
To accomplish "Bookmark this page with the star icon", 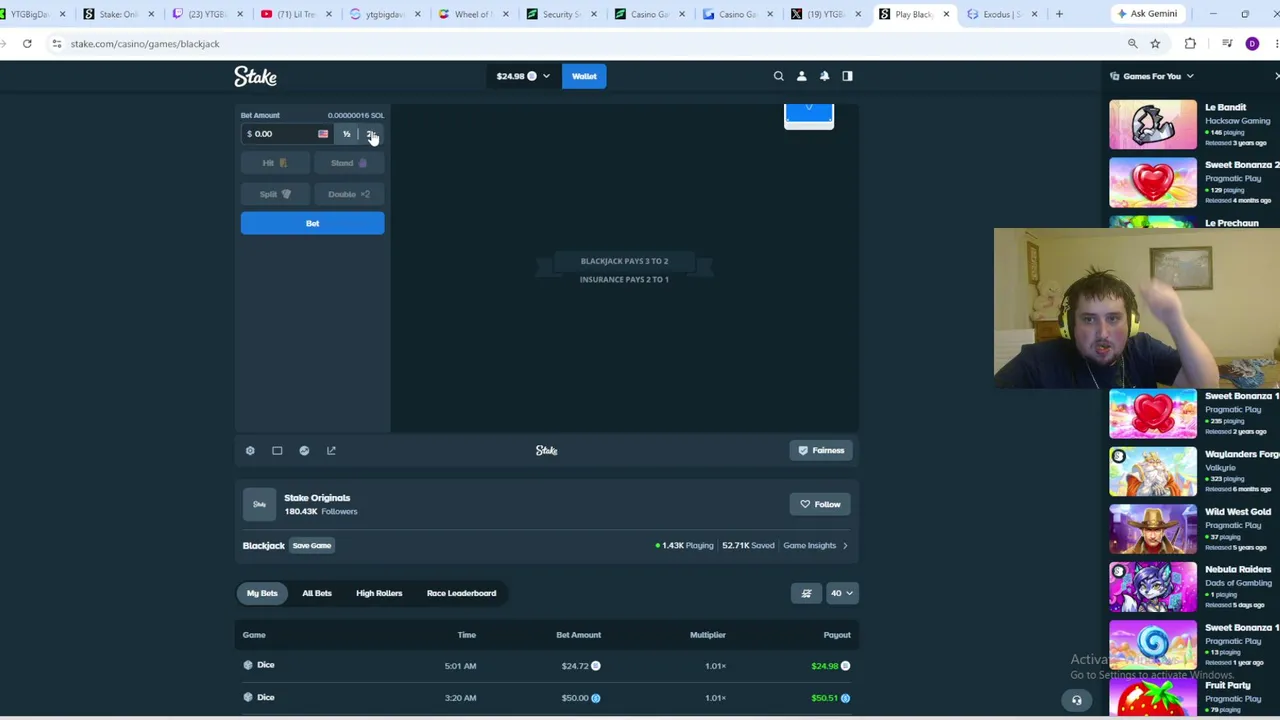I will (1155, 44).
